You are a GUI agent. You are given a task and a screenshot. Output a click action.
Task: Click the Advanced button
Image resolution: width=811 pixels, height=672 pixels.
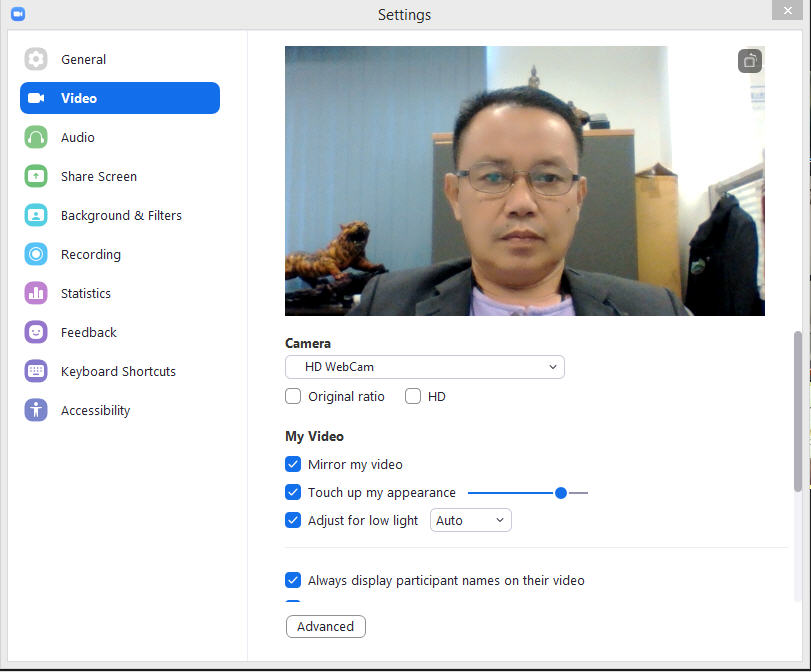(x=325, y=626)
